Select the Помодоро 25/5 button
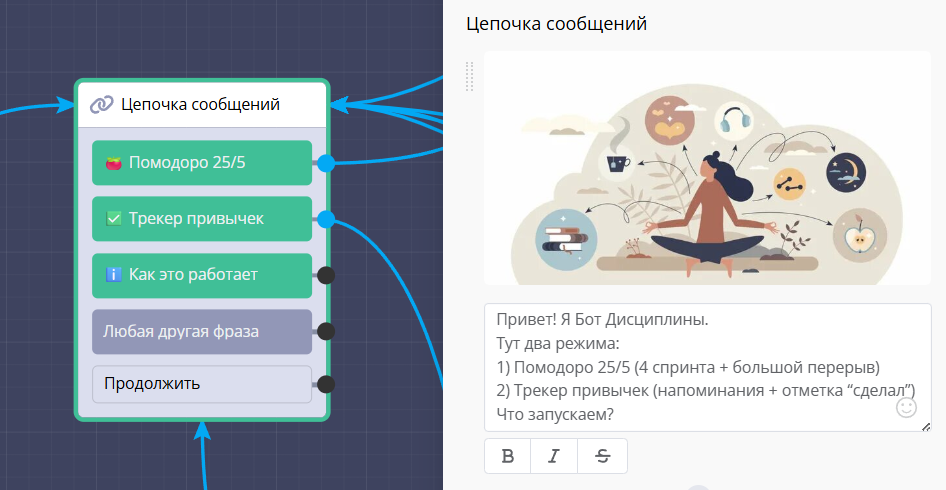Image resolution: width=946 pixels, height=490 pixels. (202, 163)
